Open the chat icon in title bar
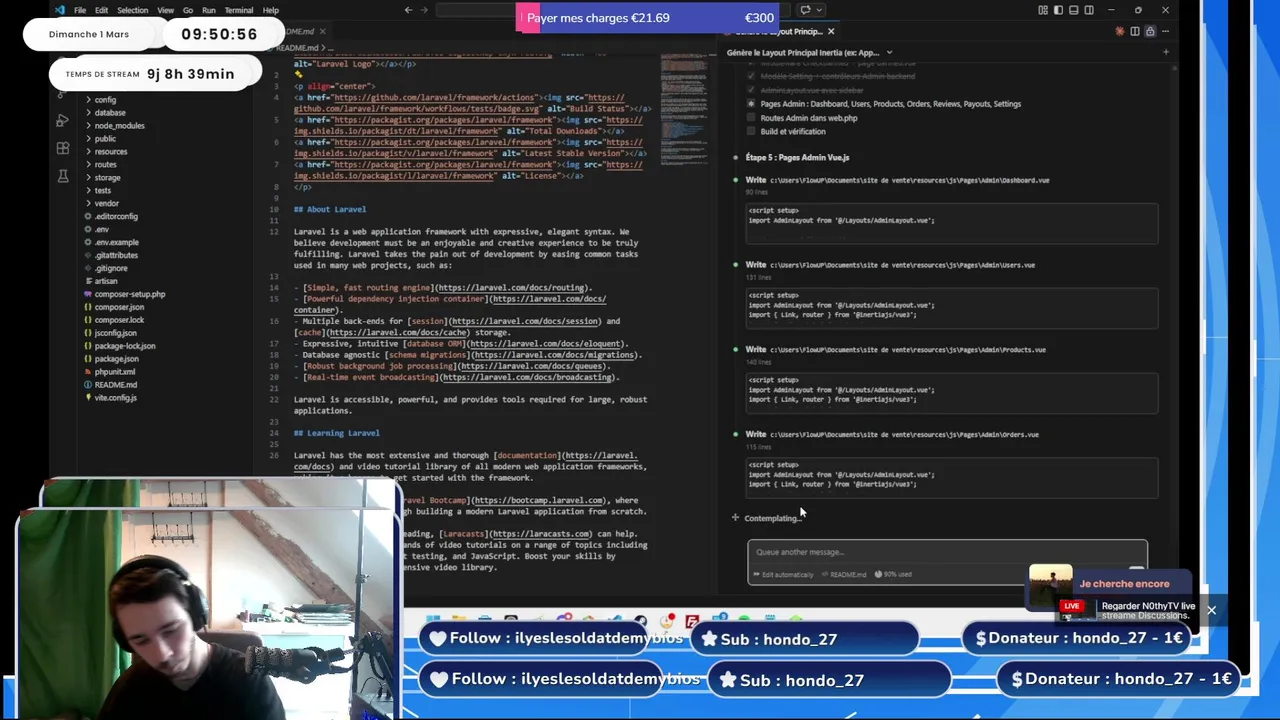 coord(805,10)
